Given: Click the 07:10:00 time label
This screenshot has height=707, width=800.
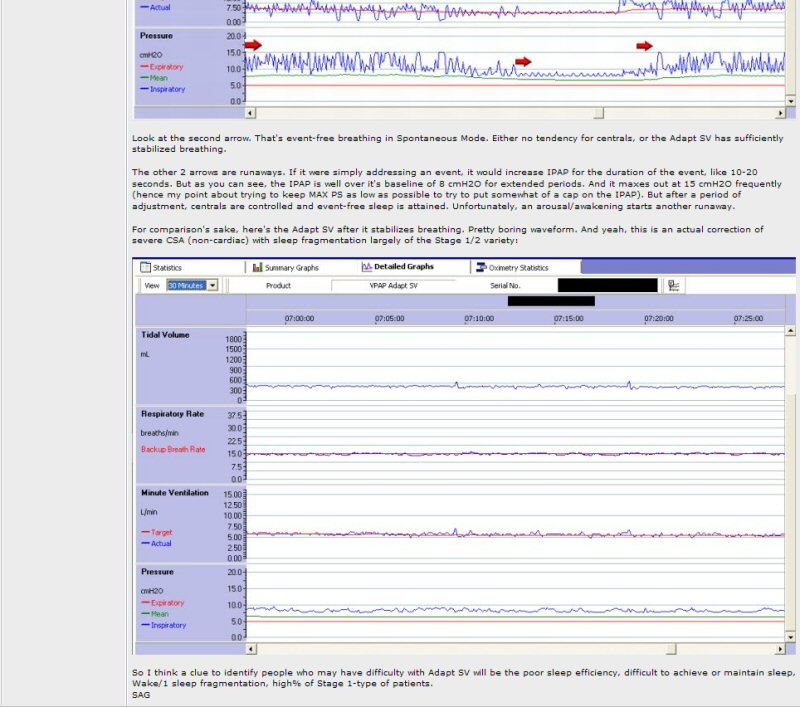Looking at the screenshot, I should [x=479, y=318].
